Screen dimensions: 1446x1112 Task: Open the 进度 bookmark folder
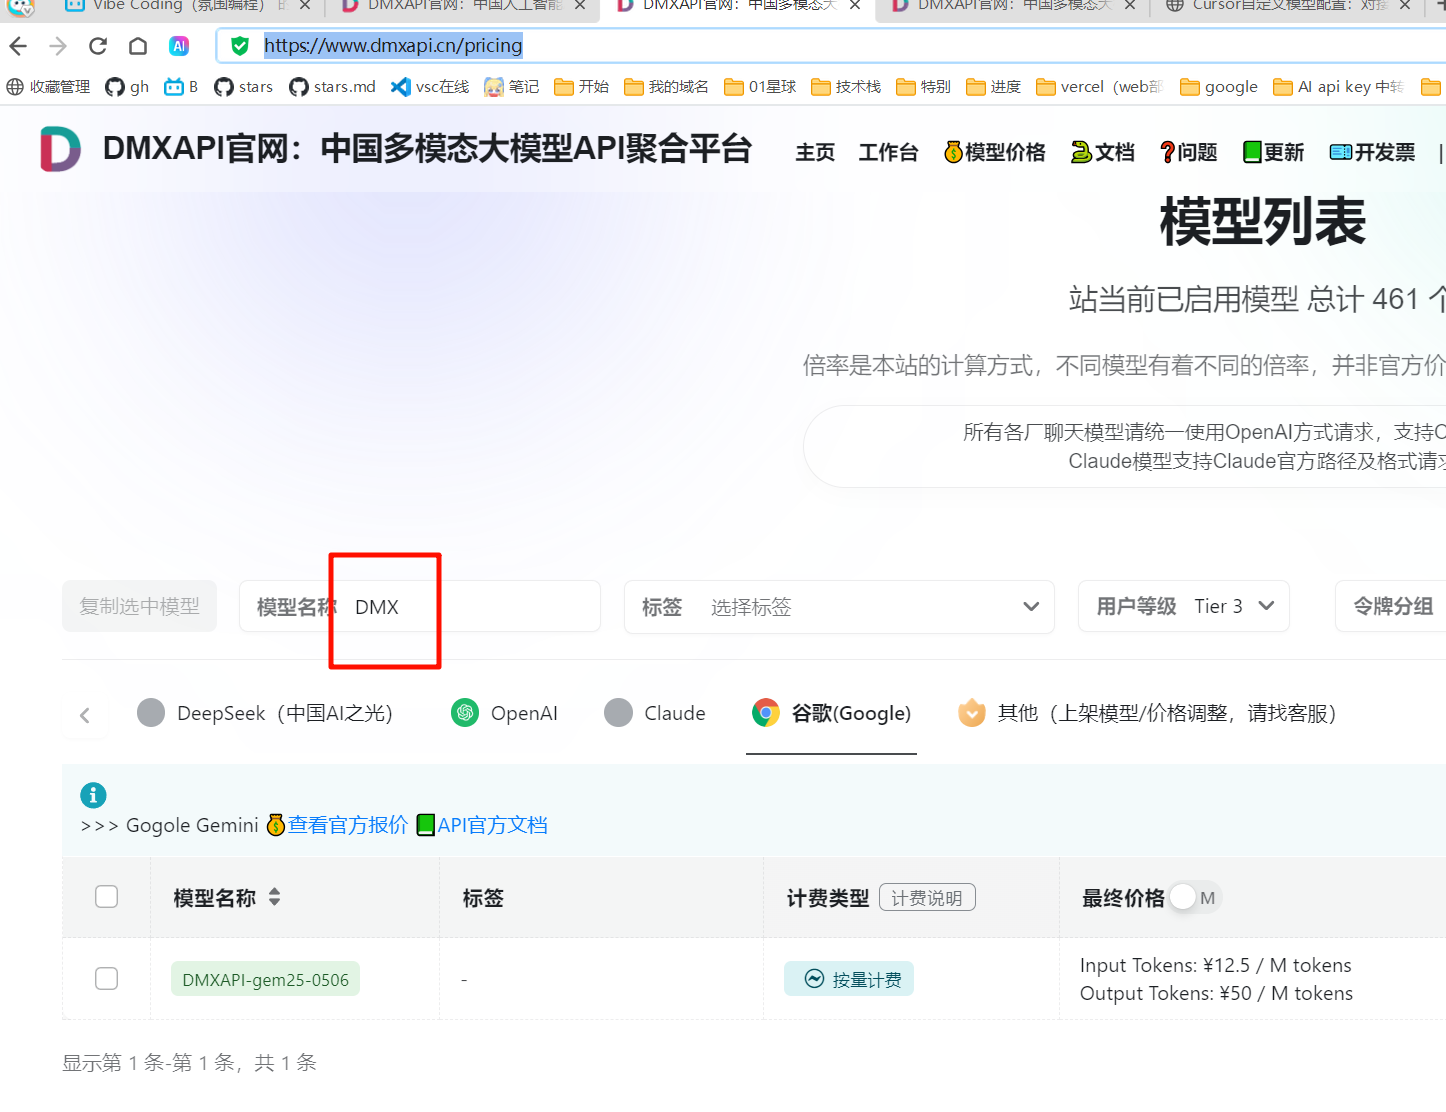pyautogui.click(x=993, y=87)
